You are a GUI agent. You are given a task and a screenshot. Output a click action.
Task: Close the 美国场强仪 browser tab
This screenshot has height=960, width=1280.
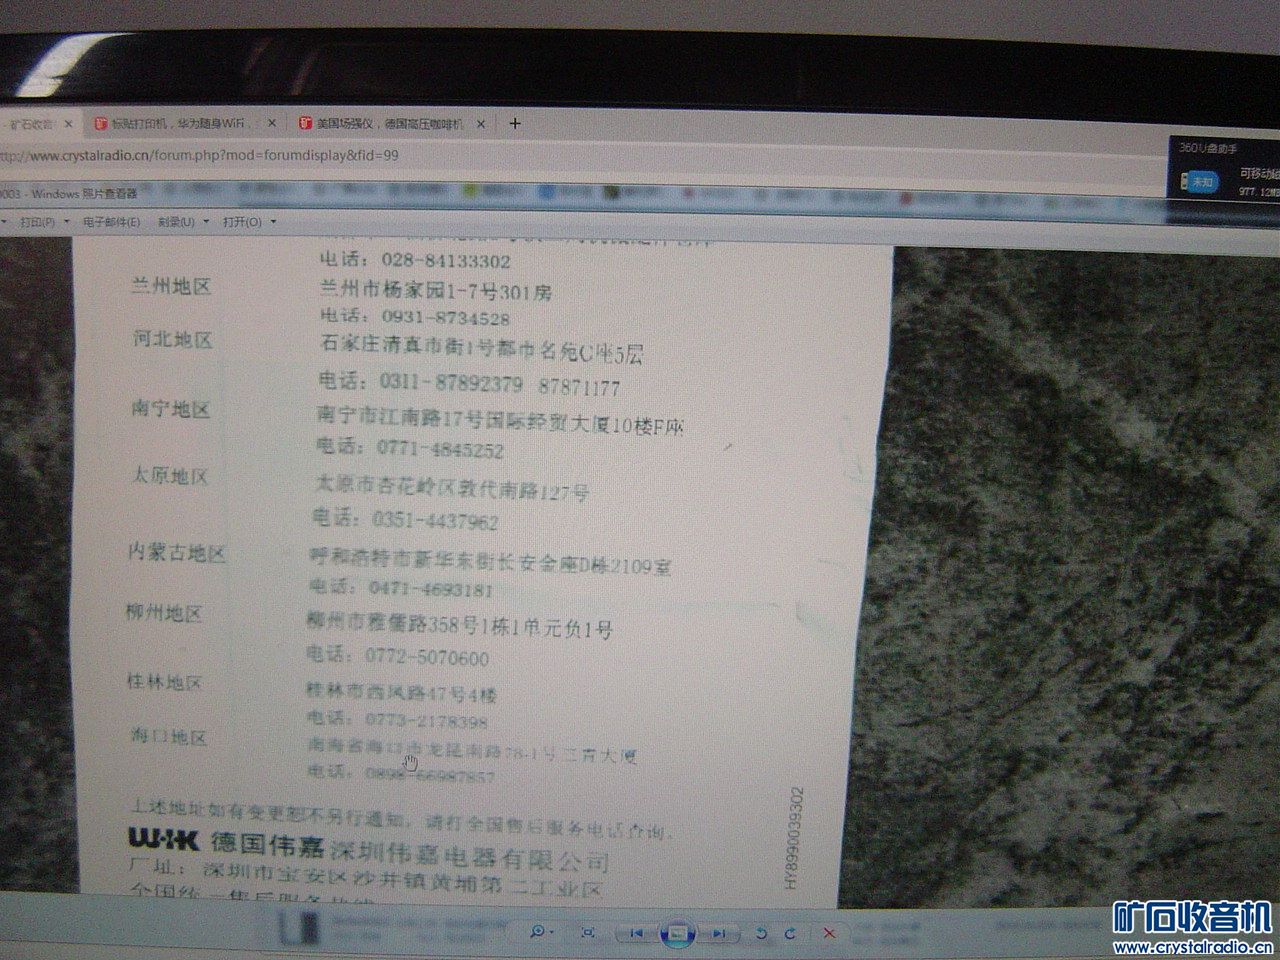point(481,124)
